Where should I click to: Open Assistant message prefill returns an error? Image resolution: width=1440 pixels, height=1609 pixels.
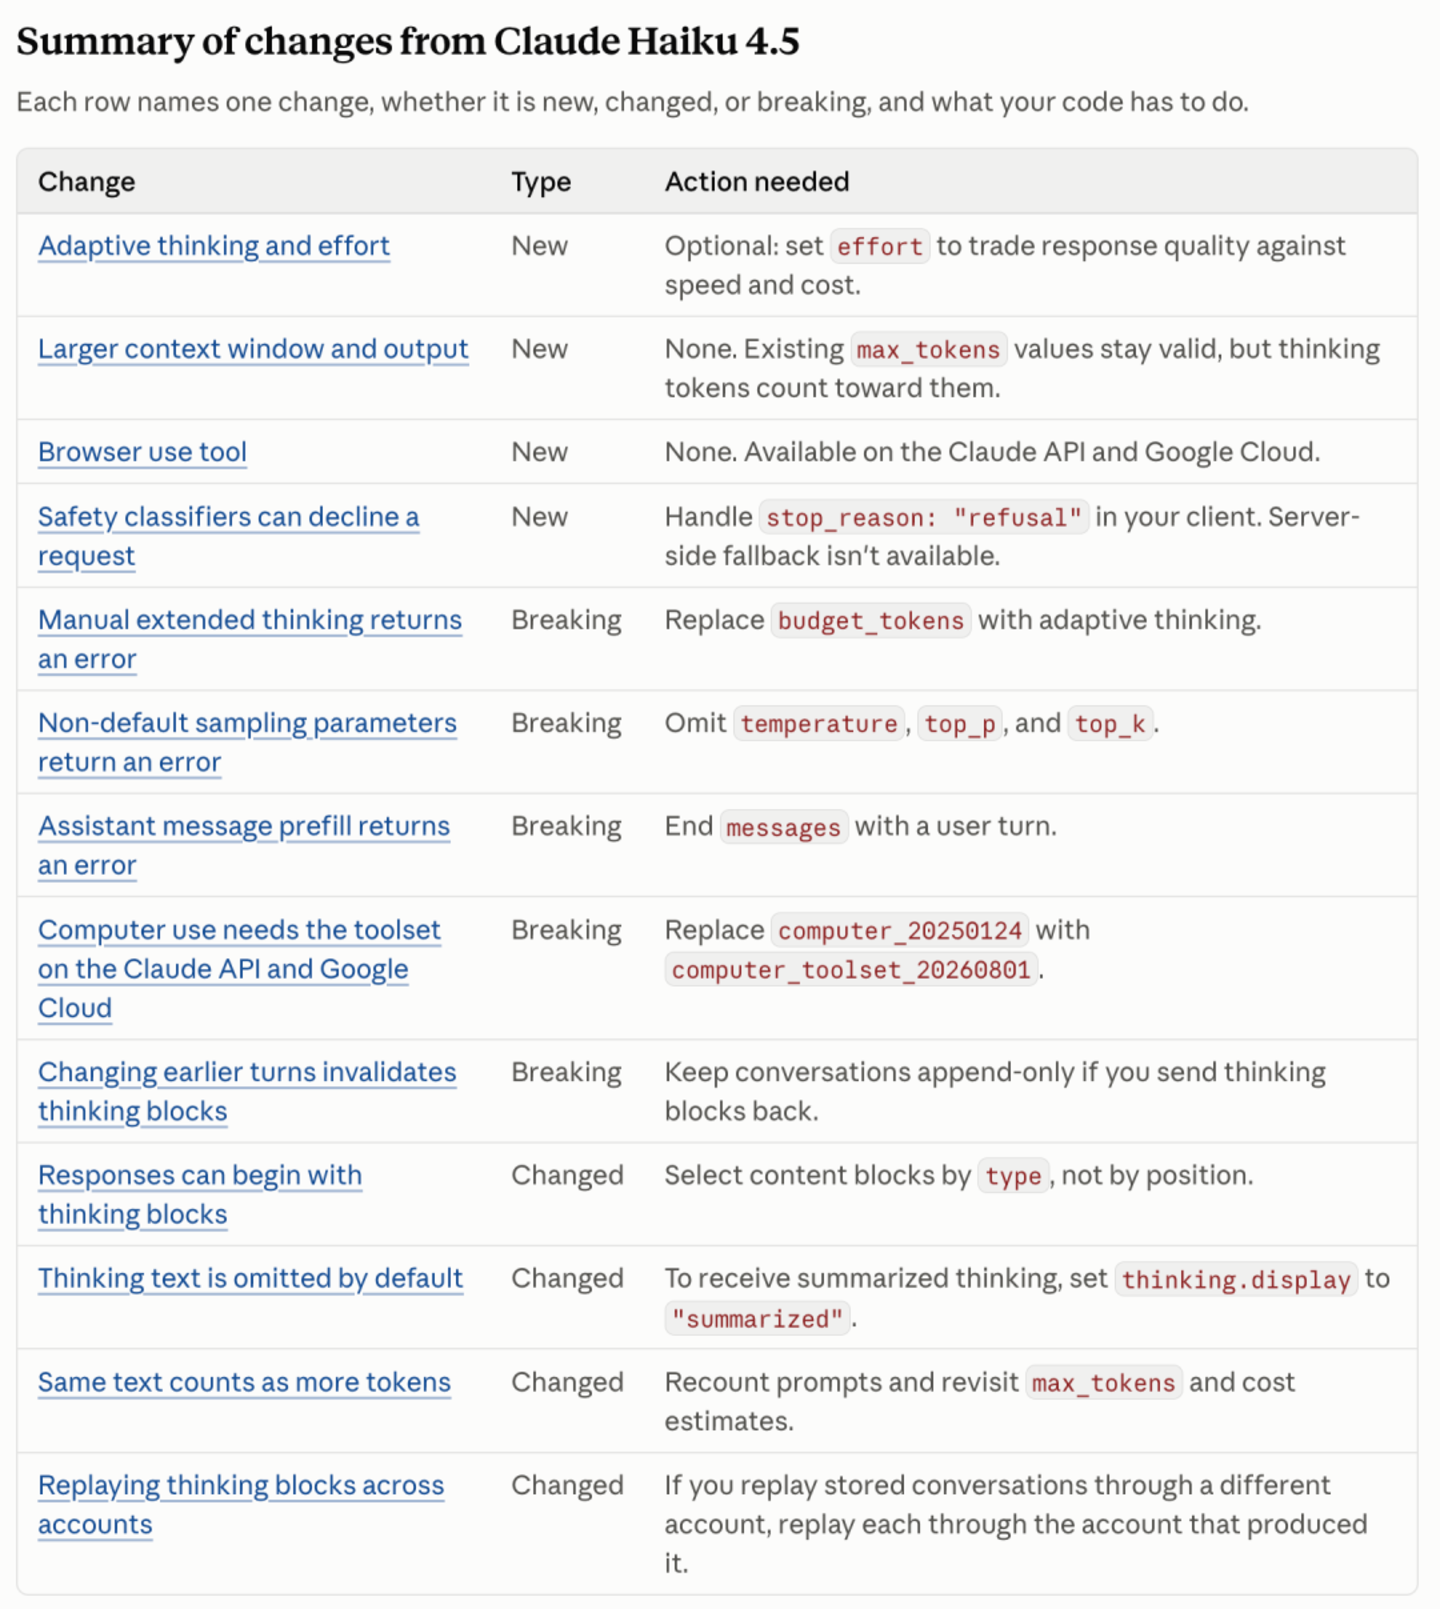[x=244, y=845]
